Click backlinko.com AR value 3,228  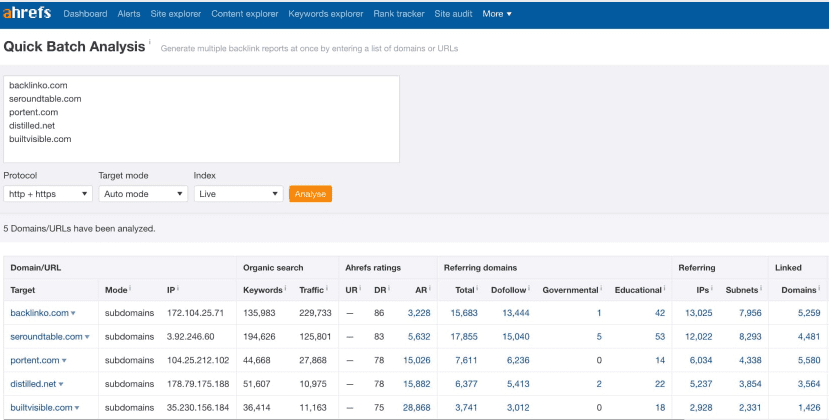pos(419,313)
